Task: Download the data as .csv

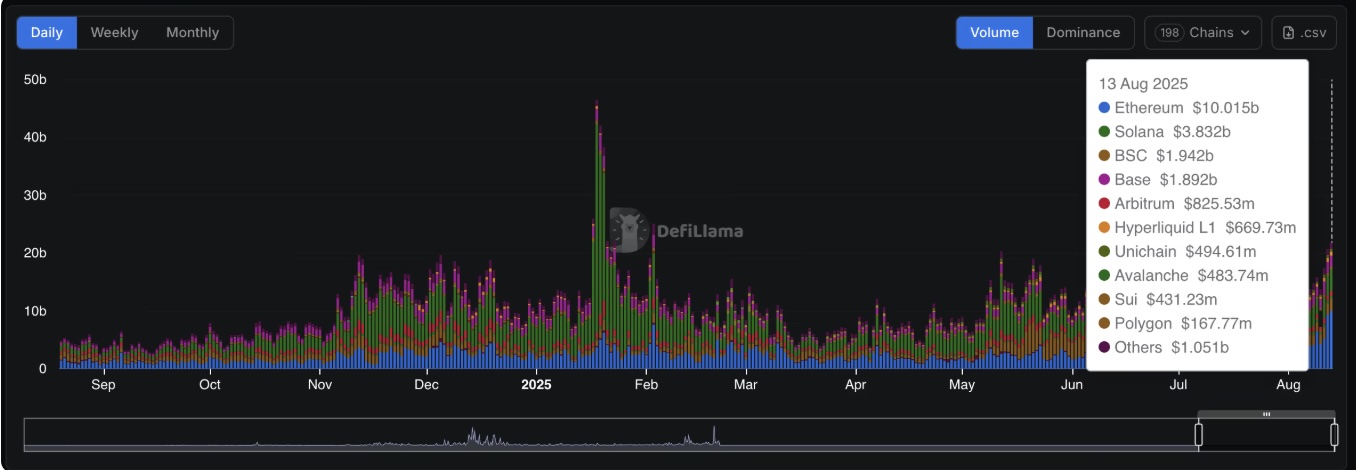Action: (x=1304, y=32)
